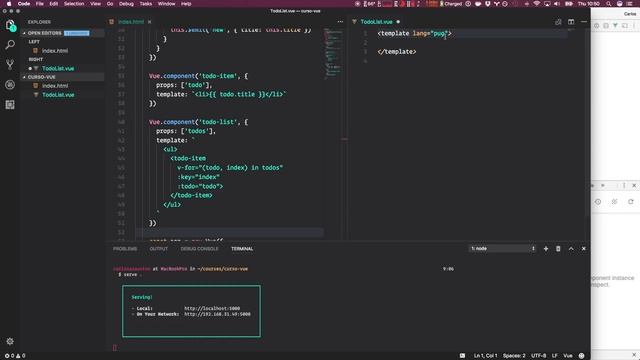Activate the TodoList.vue editor tab

pos(376,22)
